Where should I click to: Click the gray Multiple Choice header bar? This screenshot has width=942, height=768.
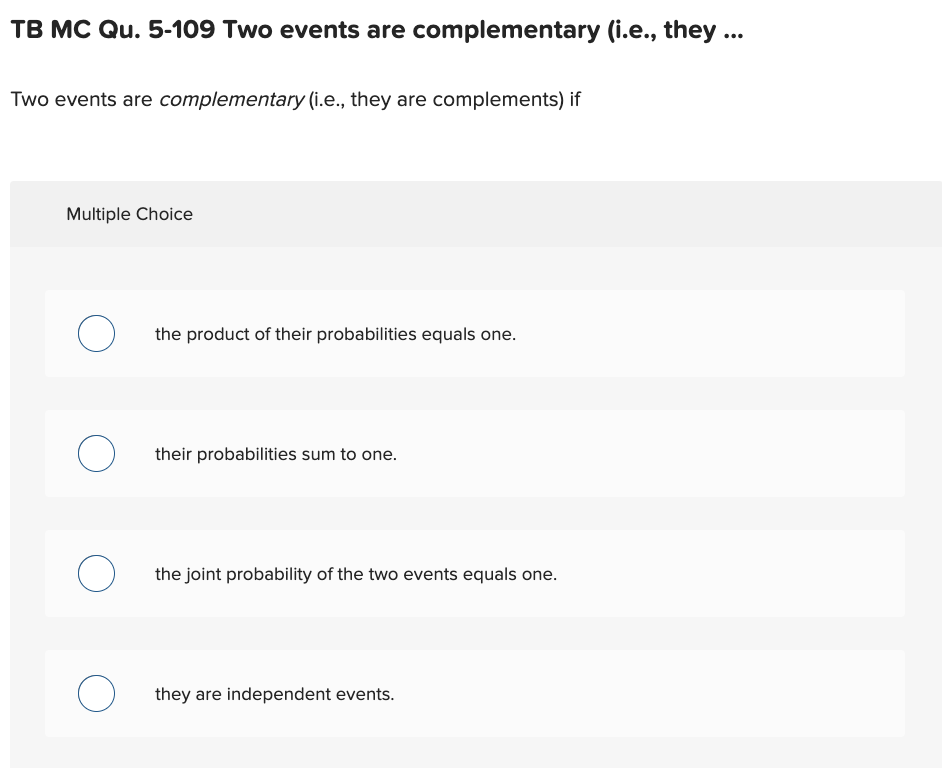(x=475, y=213)
